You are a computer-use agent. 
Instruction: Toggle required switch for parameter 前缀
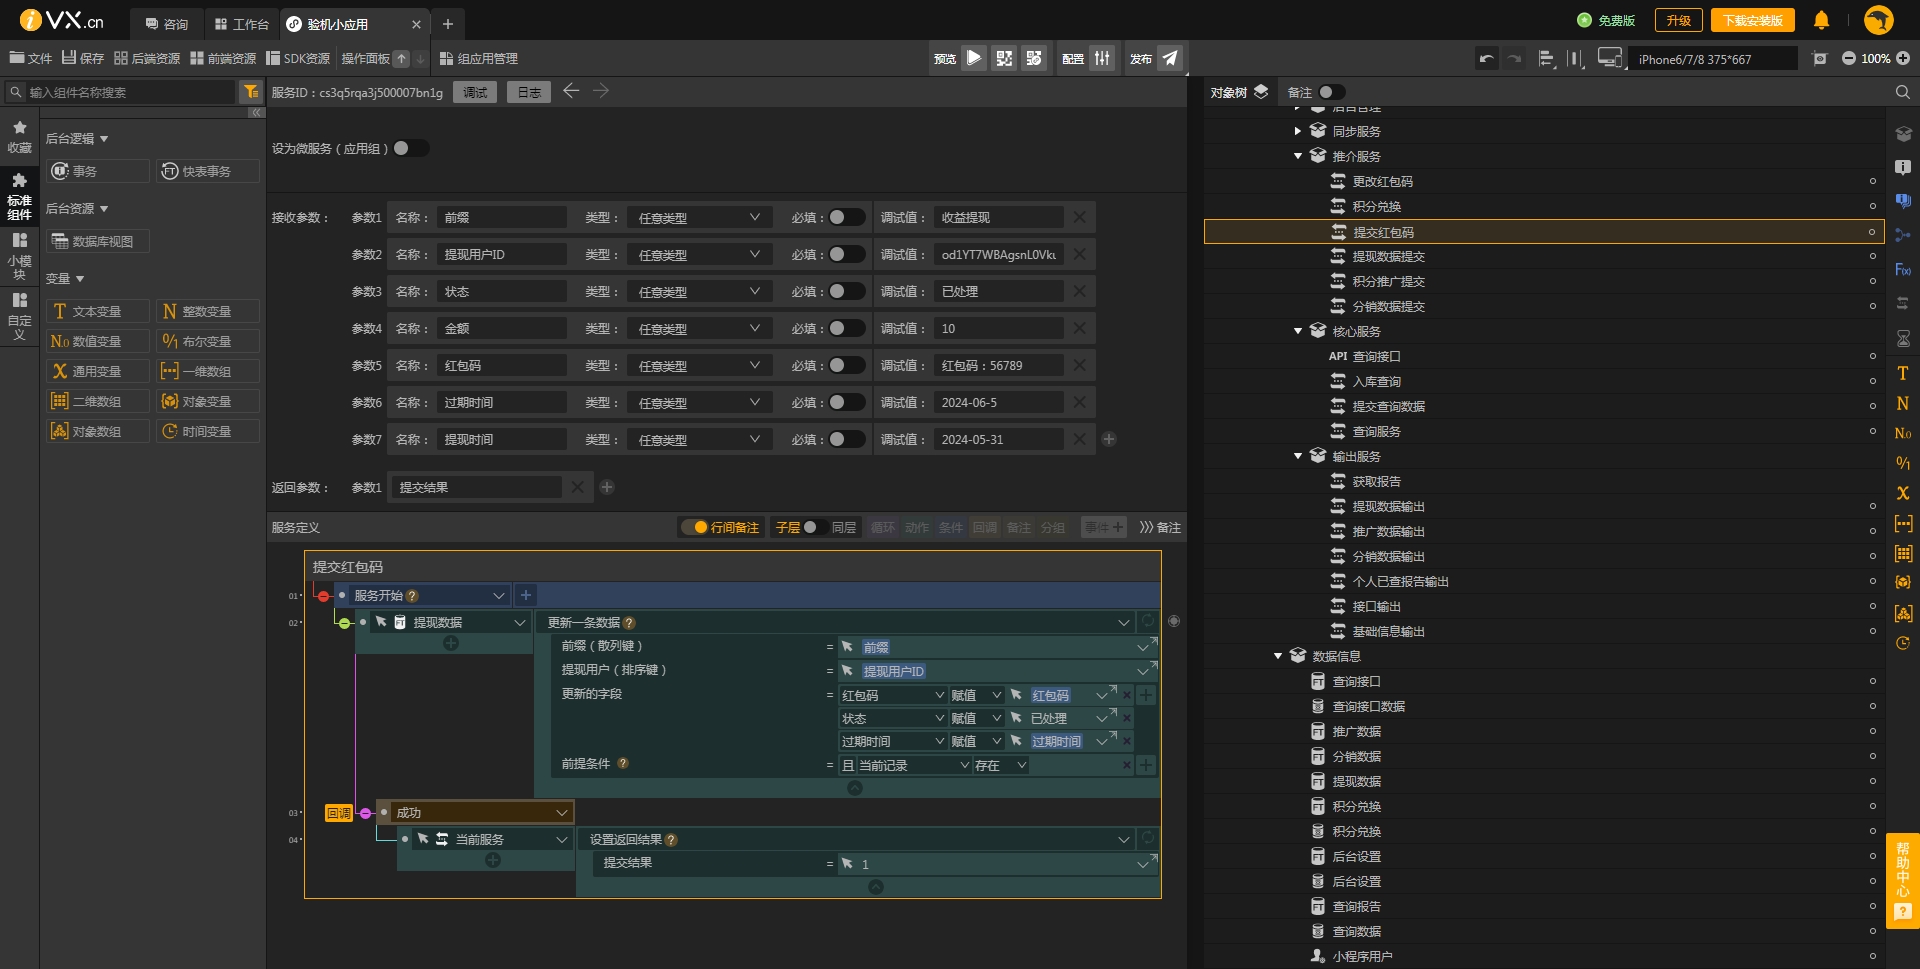tap(847, 217)
